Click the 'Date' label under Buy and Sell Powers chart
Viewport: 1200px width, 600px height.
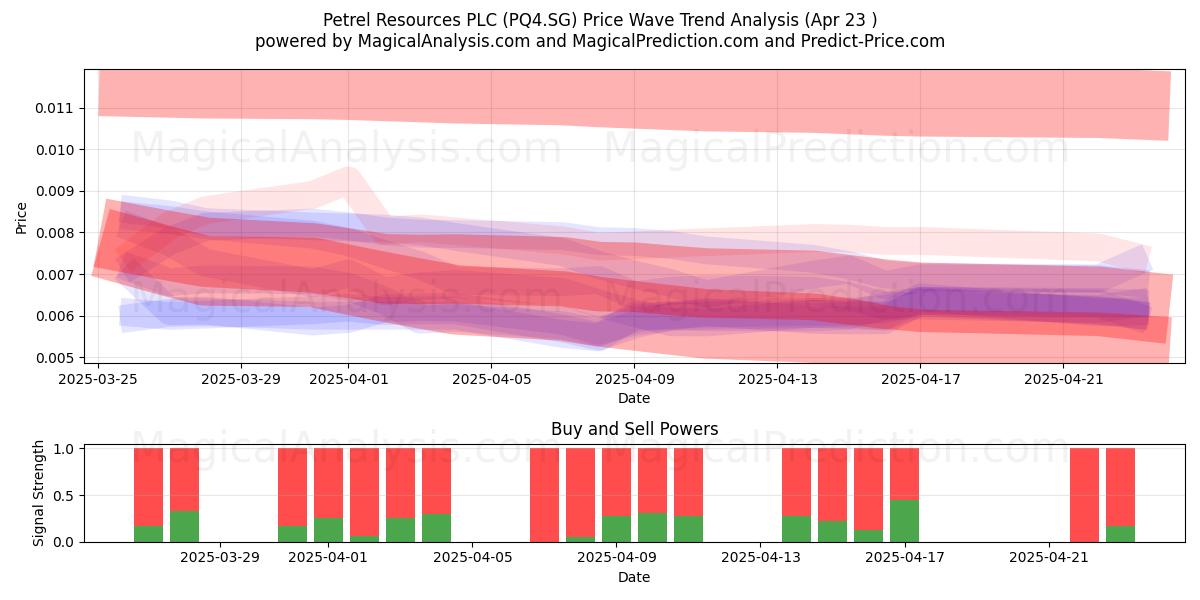pyautogui.click(x=634, y=577)
